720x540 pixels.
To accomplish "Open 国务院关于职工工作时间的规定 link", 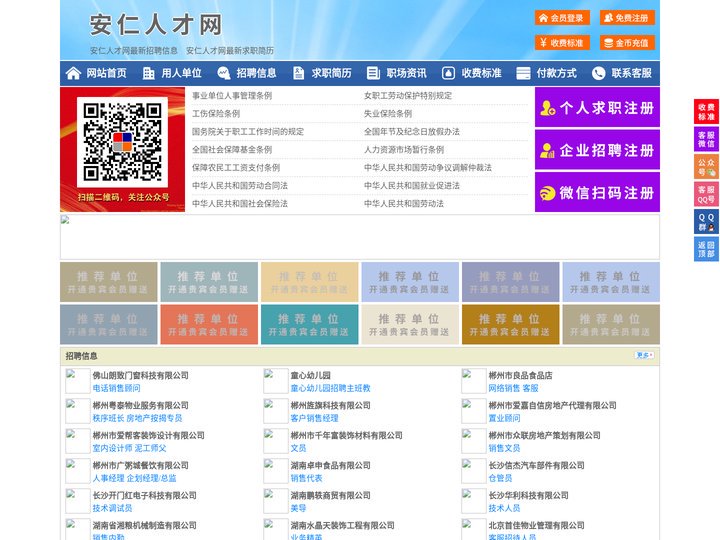I will [248, 131].
